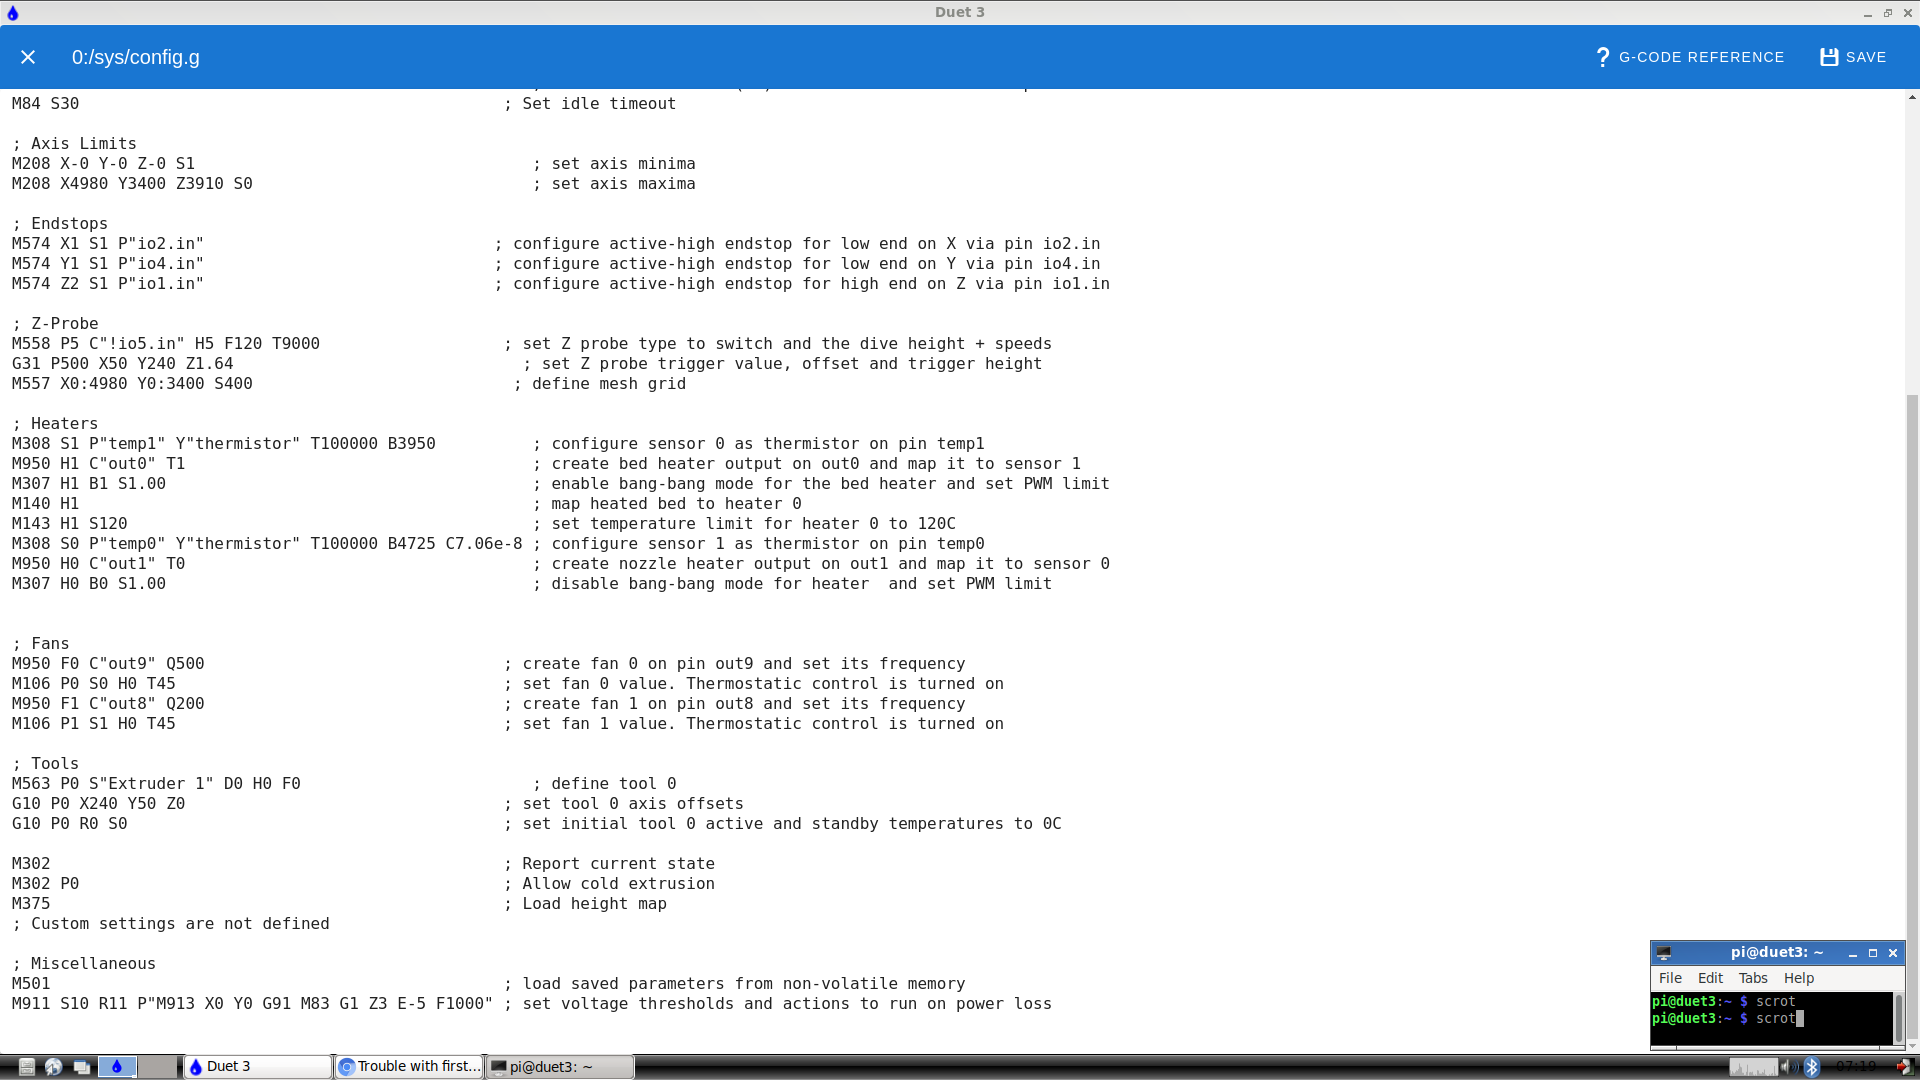Close the config.g editor with the X icon
The image size is (1920, 1080).
pyautogui.click(x=28, y=57)
